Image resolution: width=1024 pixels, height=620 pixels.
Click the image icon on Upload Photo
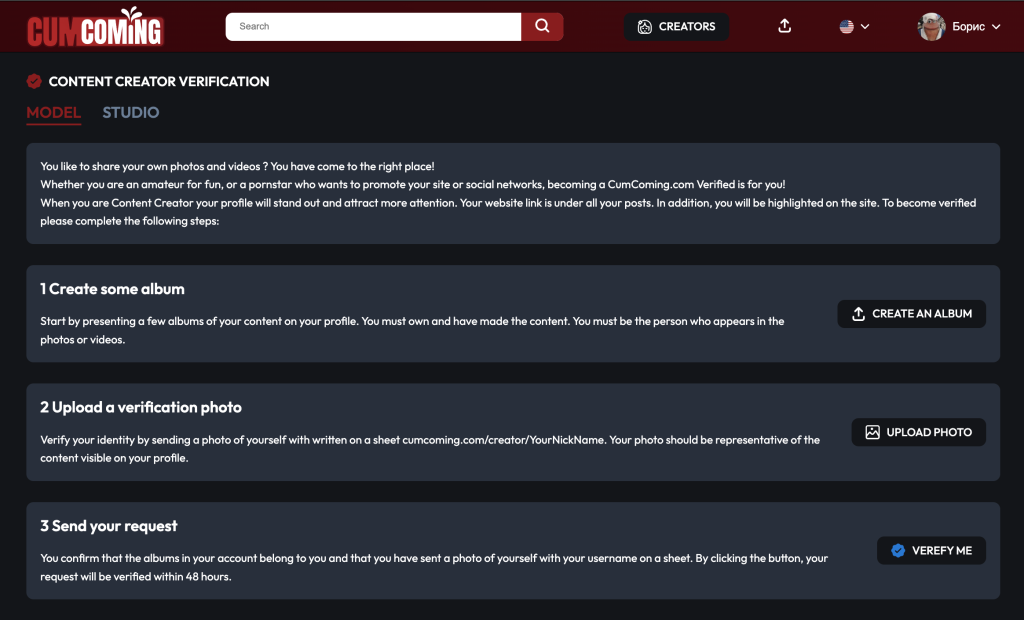point(872,432)
